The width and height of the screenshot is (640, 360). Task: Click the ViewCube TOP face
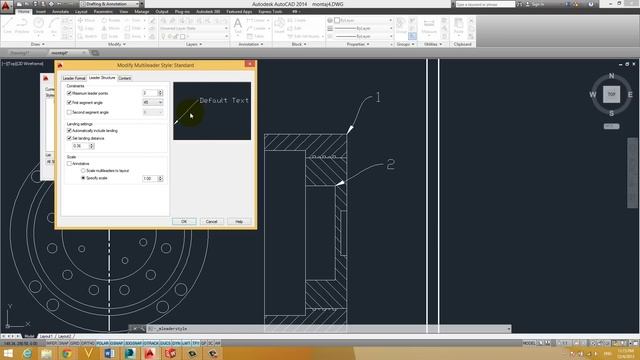pyautogui.click(x=611, y=94)
